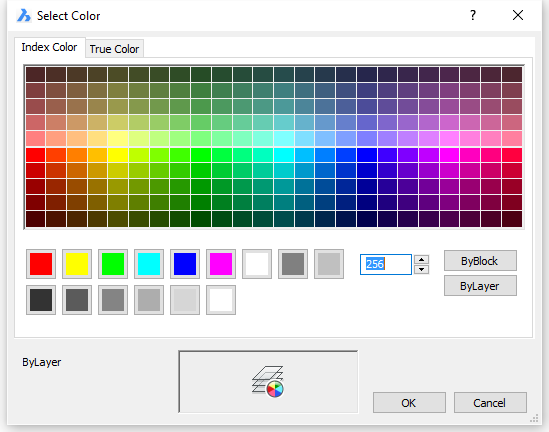Click the Cancel button
Screen dimensions: 549x432
point(490,403)
